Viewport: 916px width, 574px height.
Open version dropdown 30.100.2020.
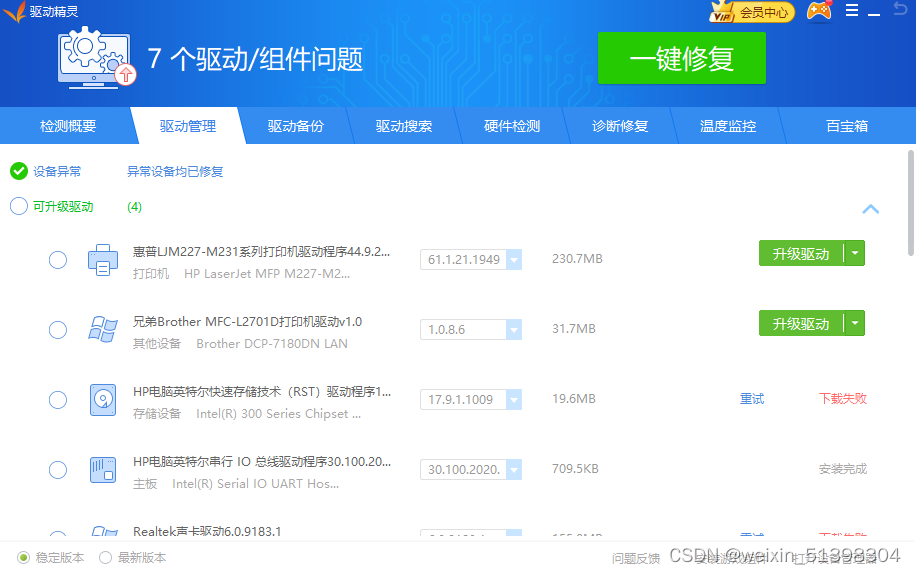tap(514, 469)
